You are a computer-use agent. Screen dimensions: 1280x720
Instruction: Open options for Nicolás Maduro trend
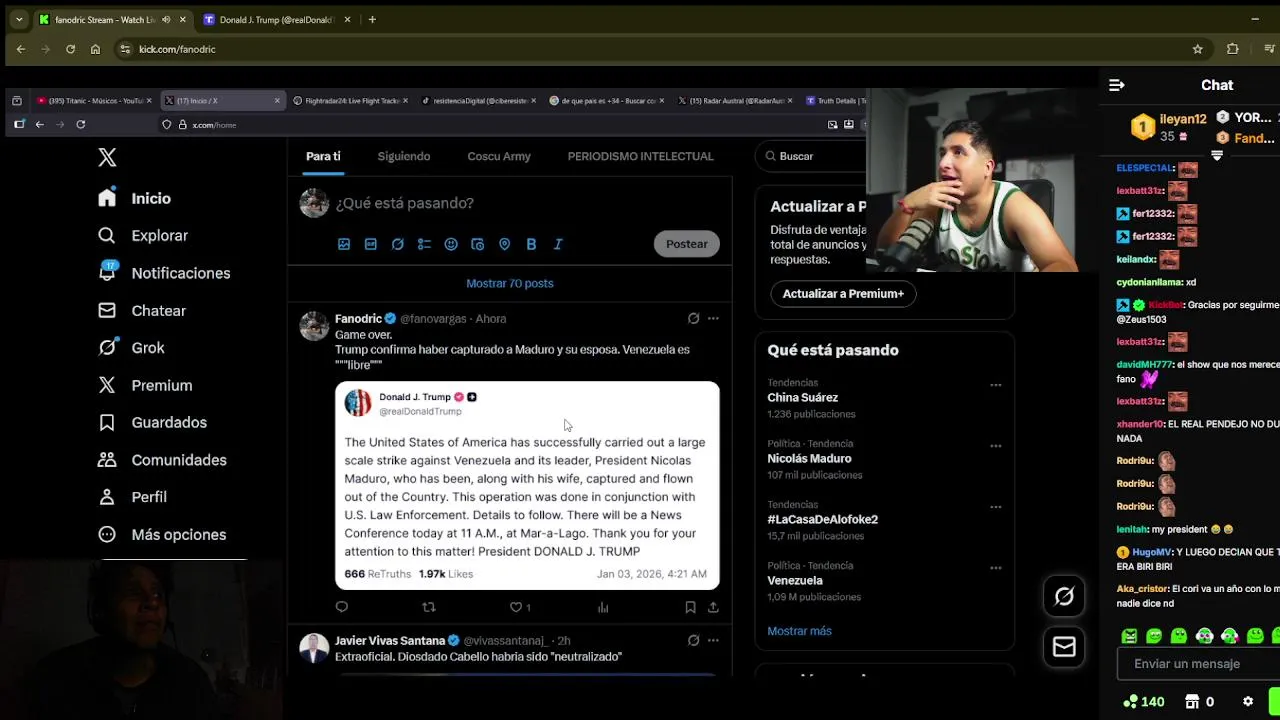[x=995, y=446]
